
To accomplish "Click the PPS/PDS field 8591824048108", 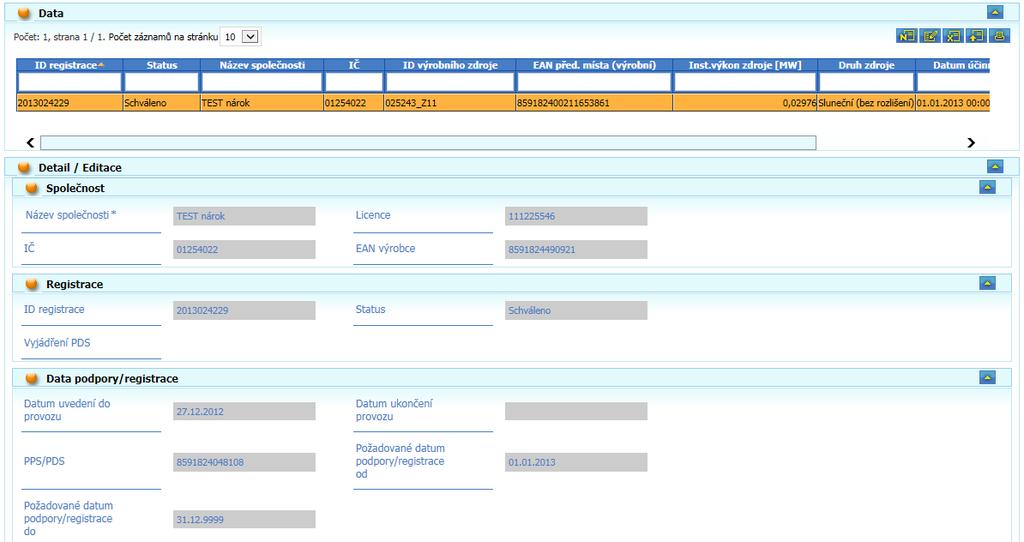I will (x=244, y=462).
